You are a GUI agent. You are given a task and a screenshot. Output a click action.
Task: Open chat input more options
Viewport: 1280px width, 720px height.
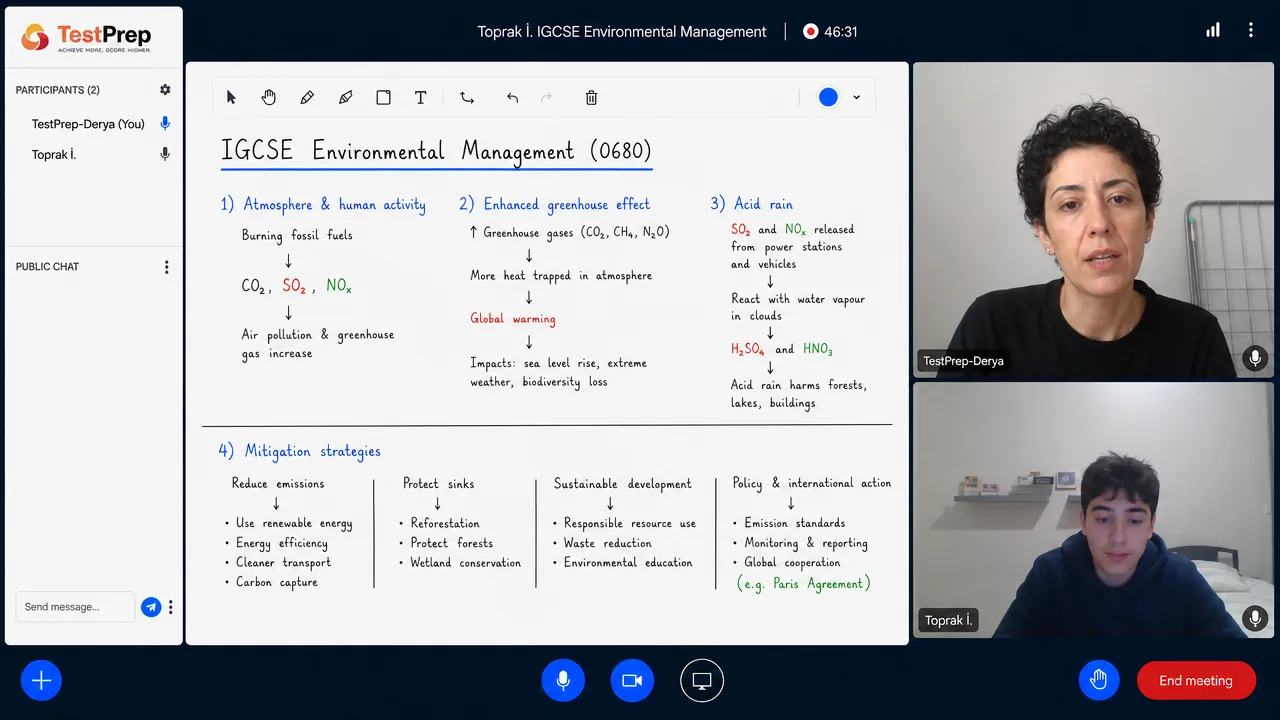coord(171,607)
